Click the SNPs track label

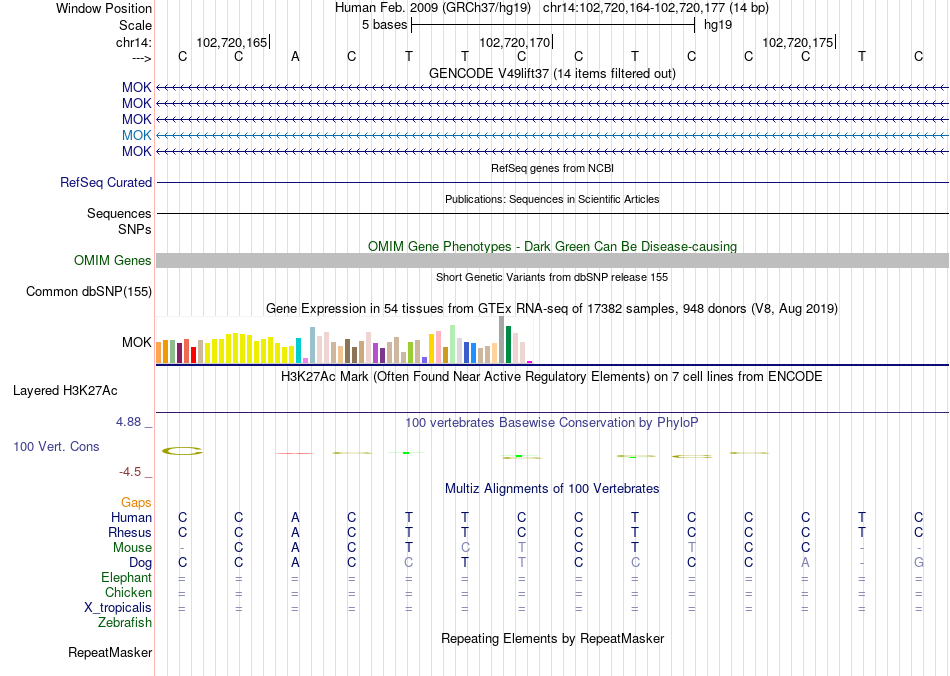click(135, 230)
